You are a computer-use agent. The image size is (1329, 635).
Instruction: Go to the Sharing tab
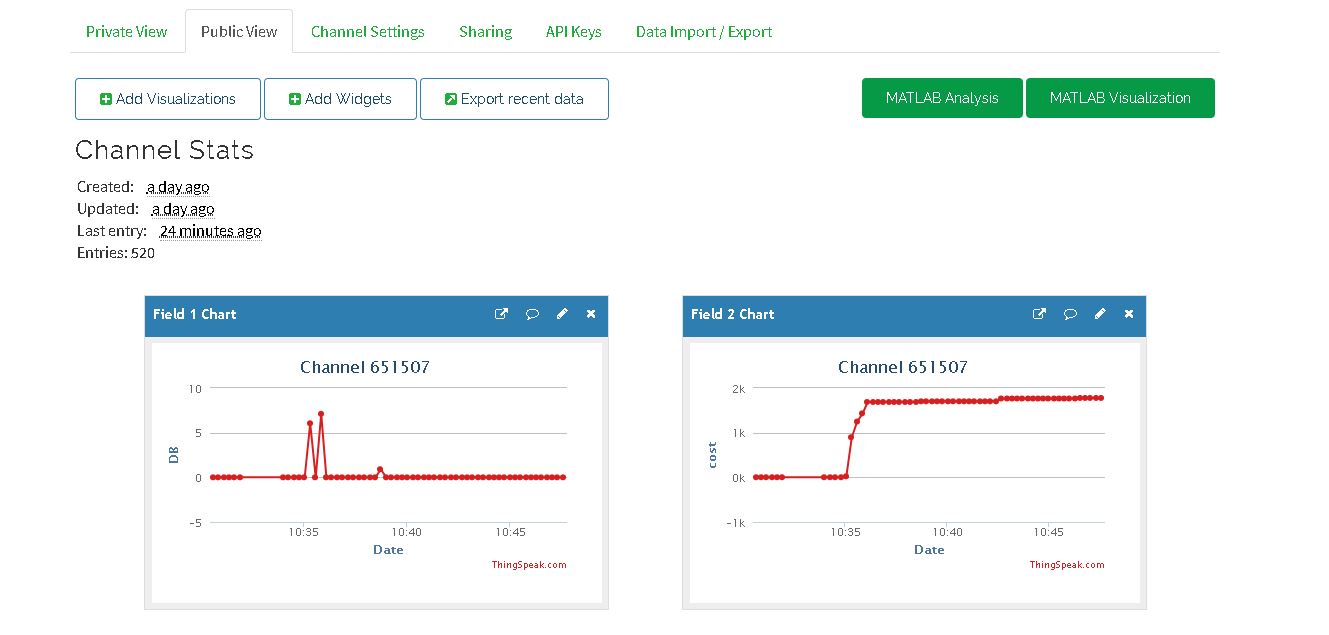(486, 31)
